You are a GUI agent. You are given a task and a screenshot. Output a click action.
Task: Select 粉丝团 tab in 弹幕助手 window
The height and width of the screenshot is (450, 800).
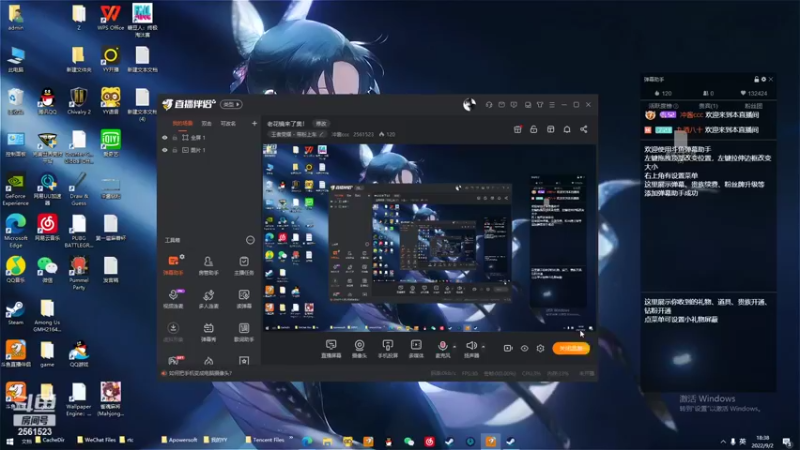(753, 106)
